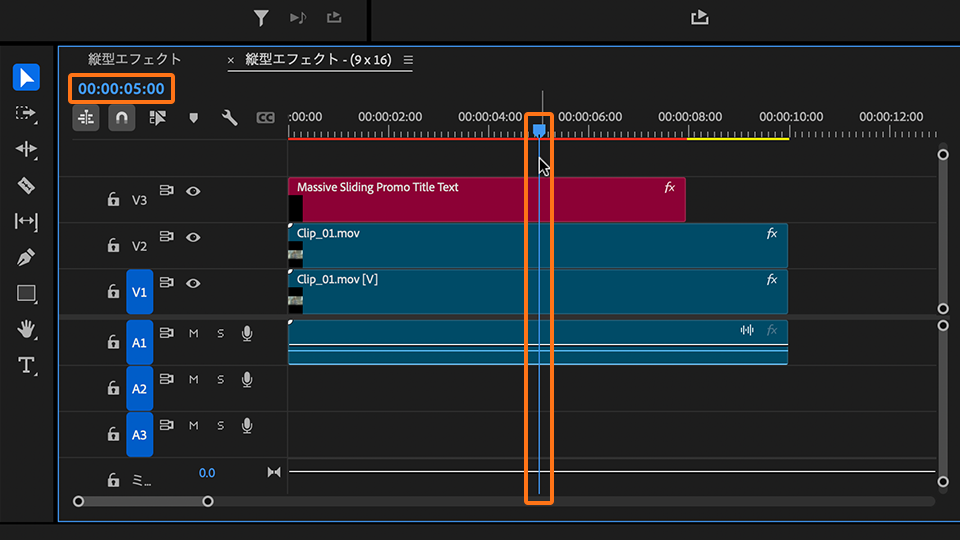Activate the Hand tool
This screenshot has width=960, height=540.
pos(27,329)
